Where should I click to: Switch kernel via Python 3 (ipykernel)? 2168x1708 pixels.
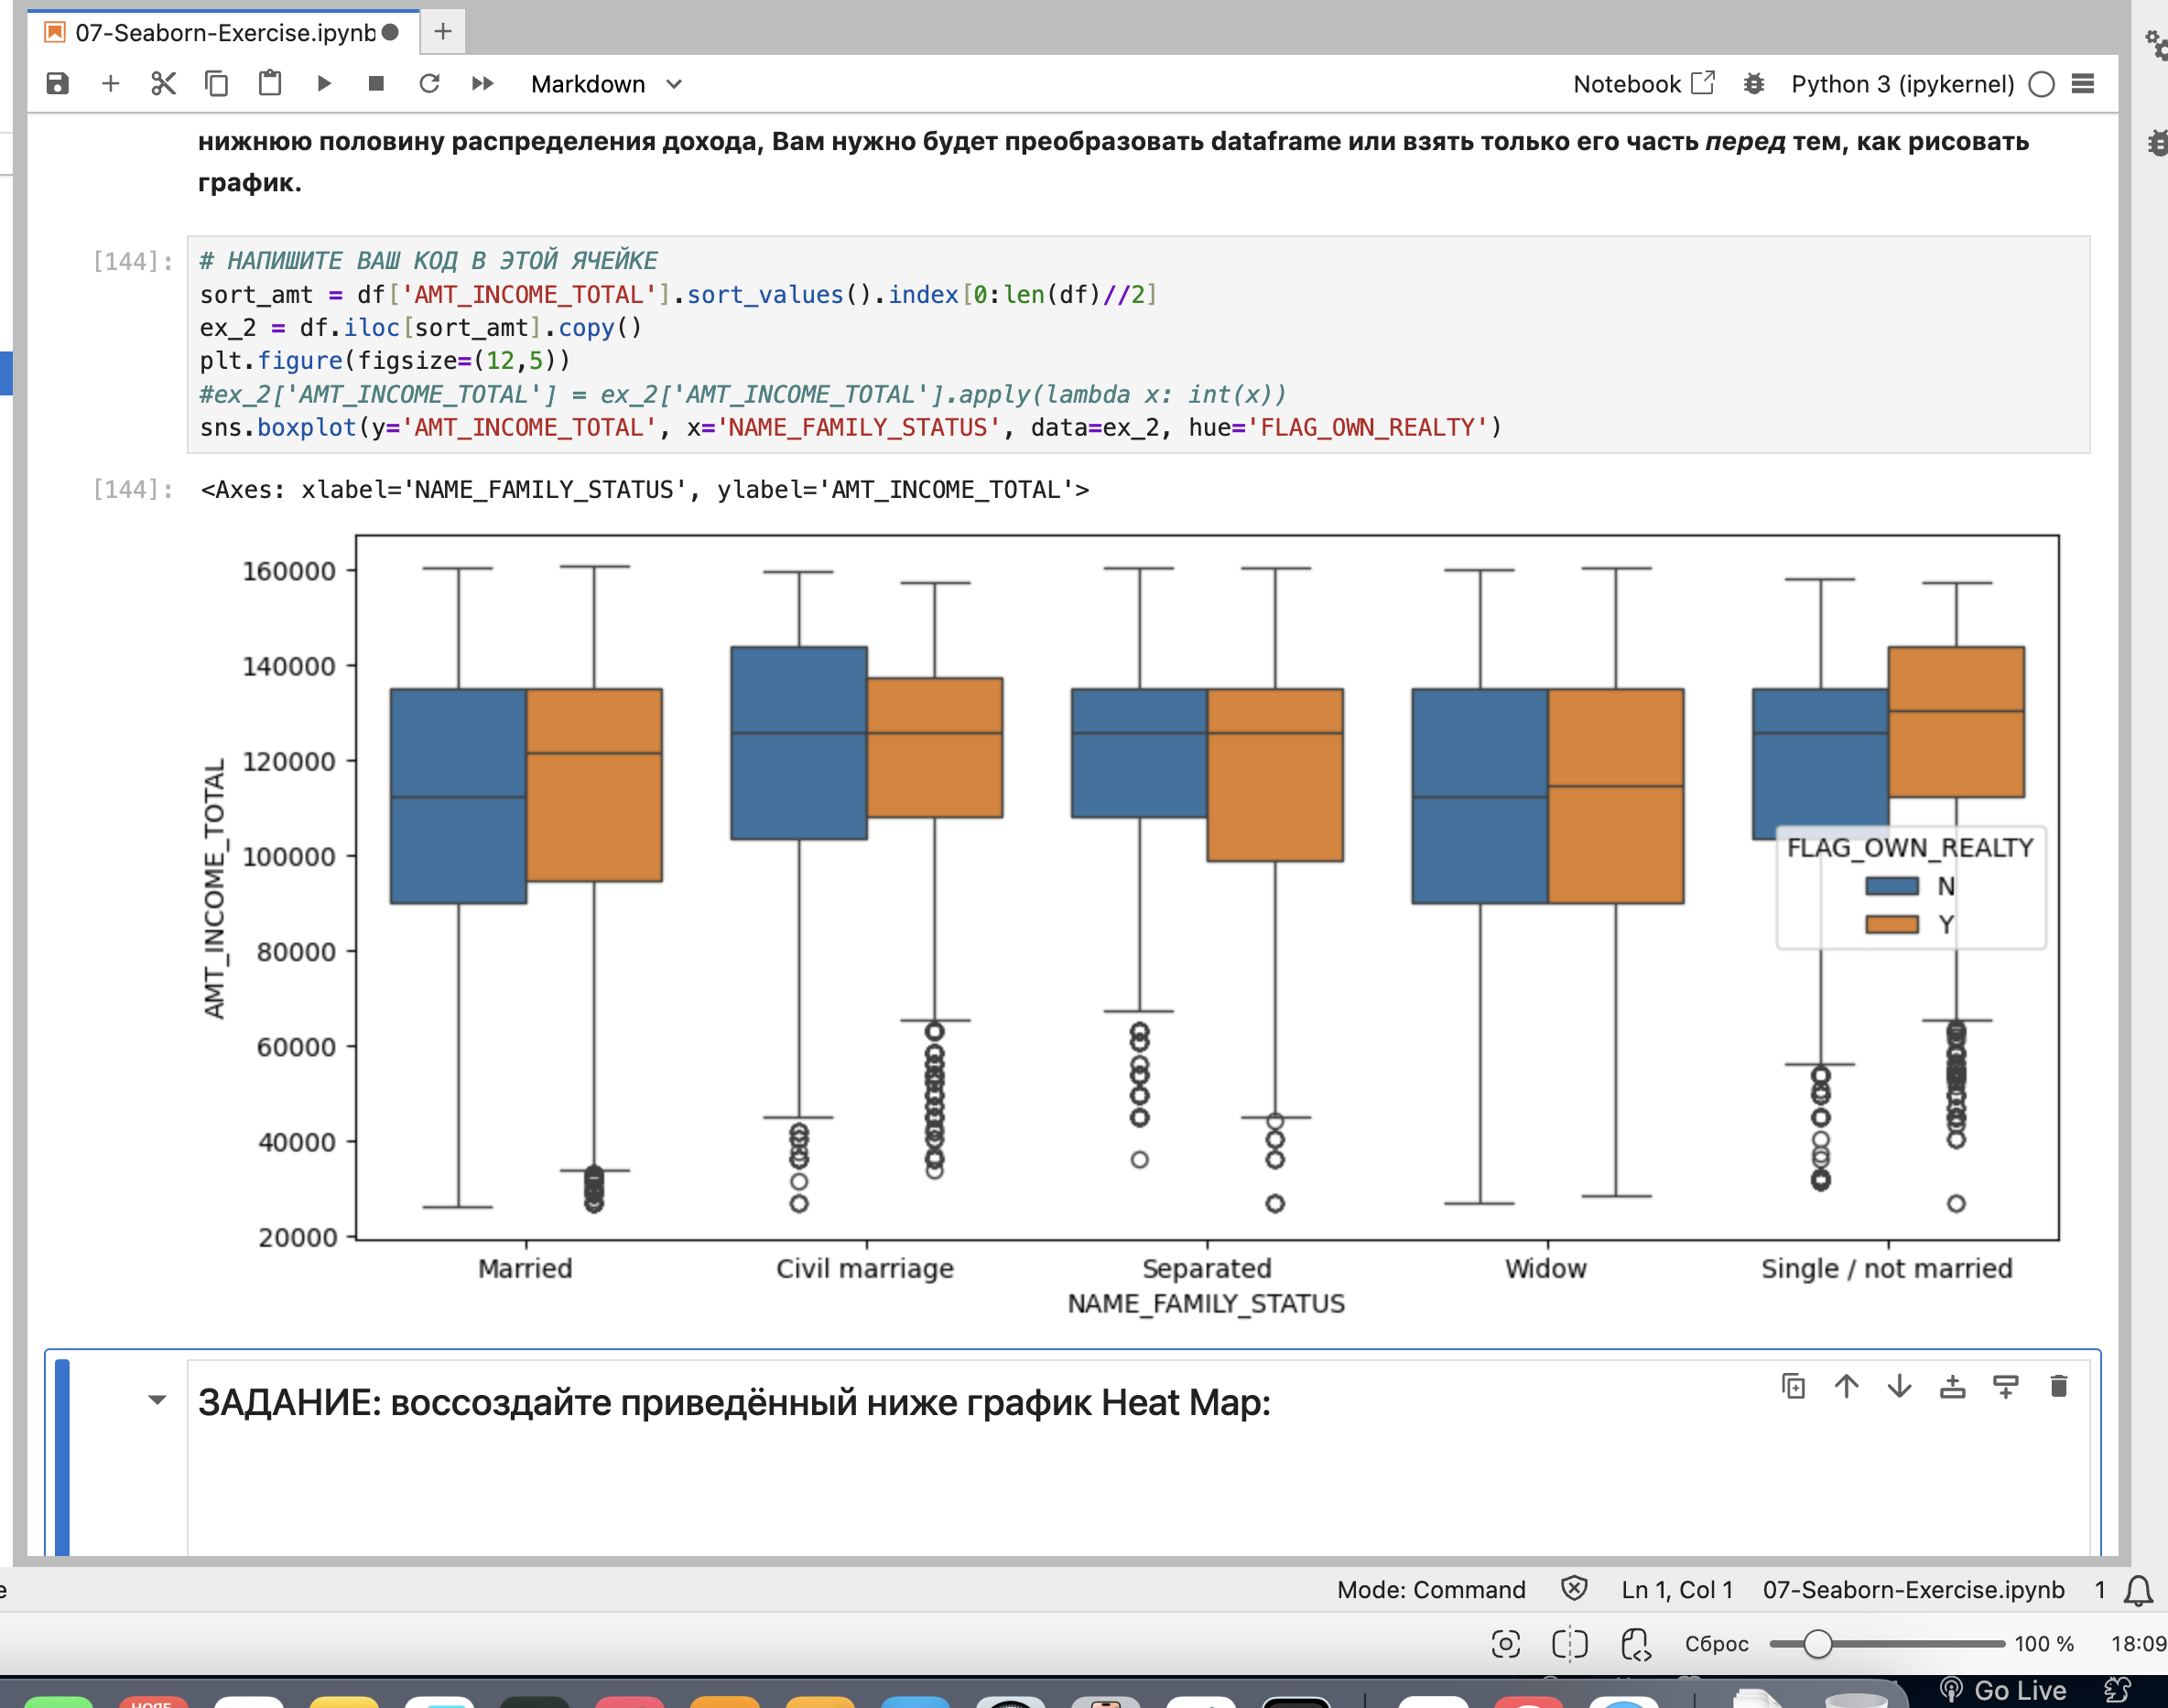[1902, 84]
